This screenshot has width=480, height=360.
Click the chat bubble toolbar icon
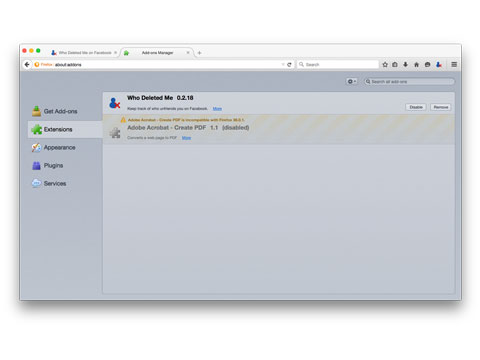coord(427,64)
